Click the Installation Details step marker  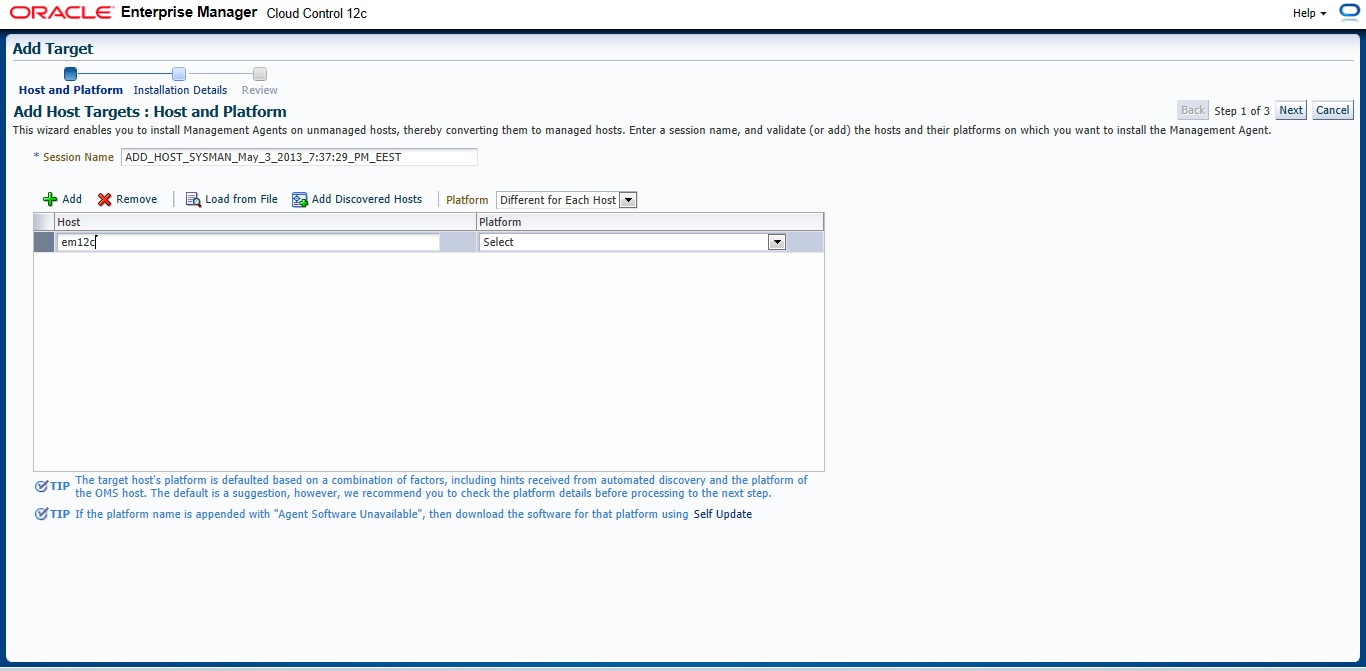(x=179, y=74)
